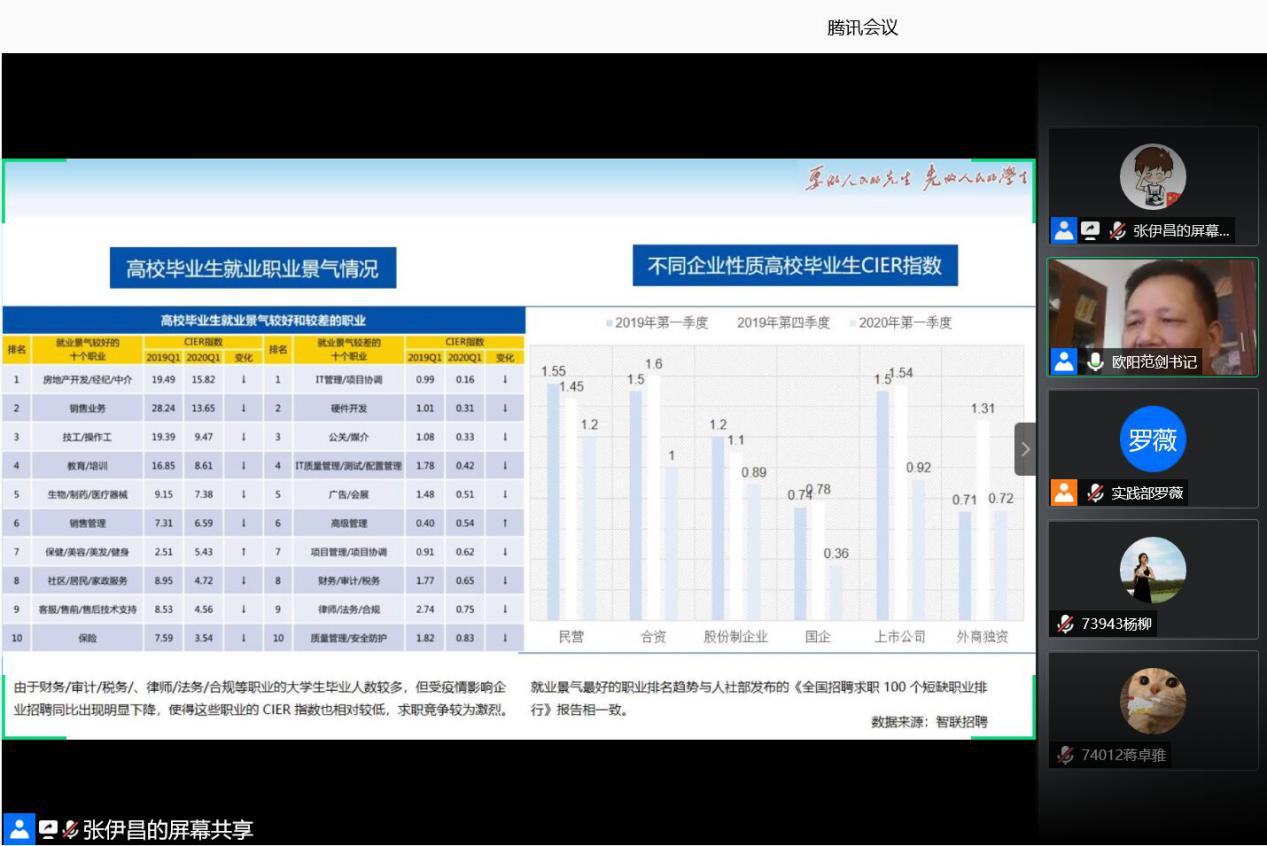
Task: Collapse the participant sidebar with chevron arrow
Action: (x=1024, y=450)
